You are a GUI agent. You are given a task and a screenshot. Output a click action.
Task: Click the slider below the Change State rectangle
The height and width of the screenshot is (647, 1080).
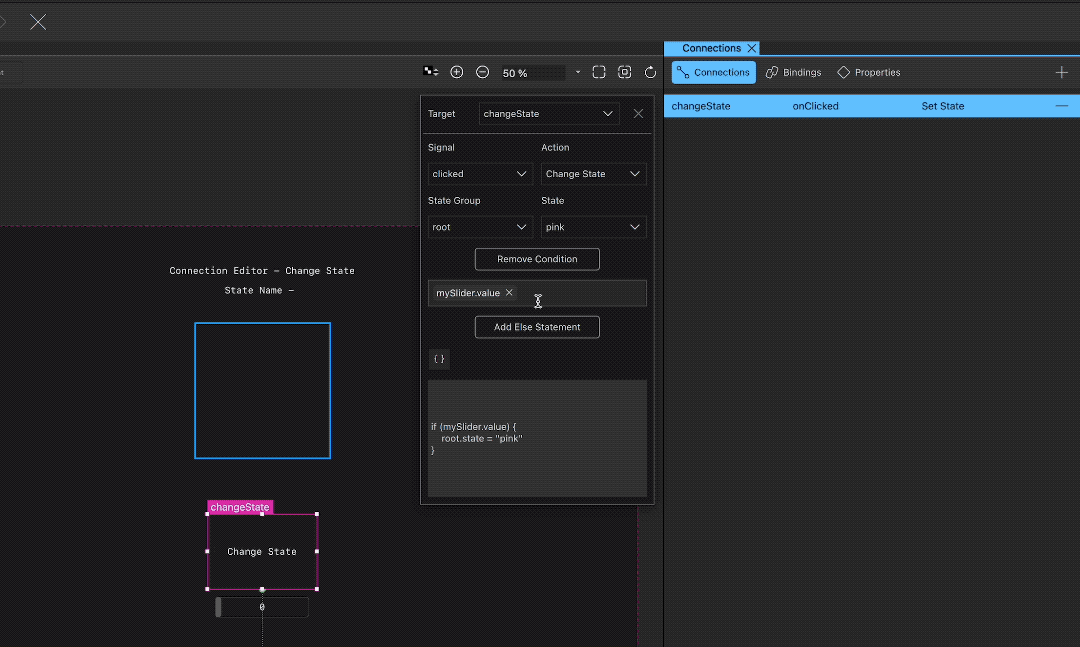(x=261, y=606)
